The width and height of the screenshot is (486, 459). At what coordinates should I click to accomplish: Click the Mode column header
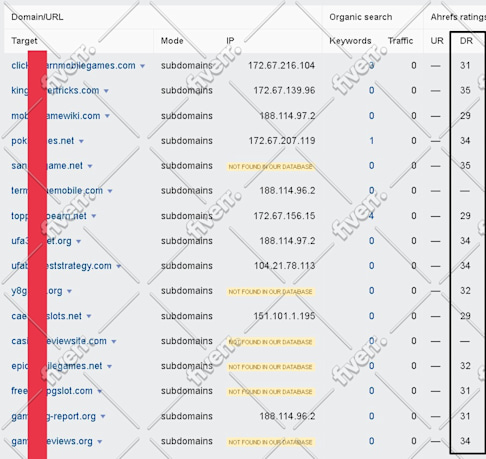pyautogui.click(x=172, y=41)
